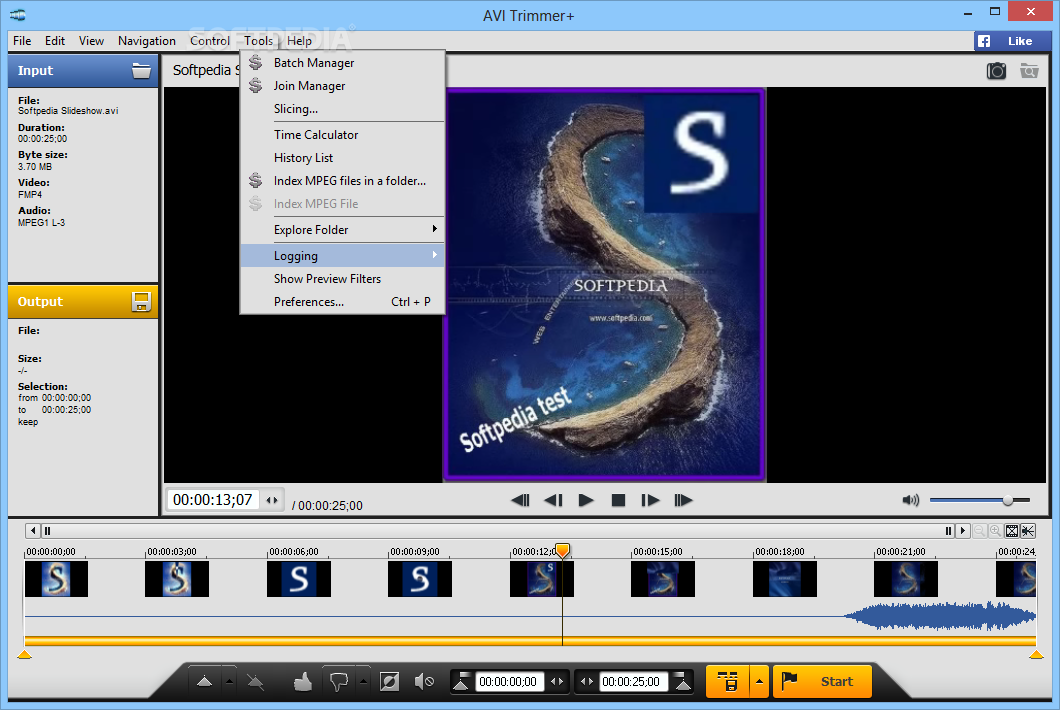This screenshot has height=710, width=1060.
Task: Jump to previous key frame button
Action: pyautogui.click(x=520, y=500)
